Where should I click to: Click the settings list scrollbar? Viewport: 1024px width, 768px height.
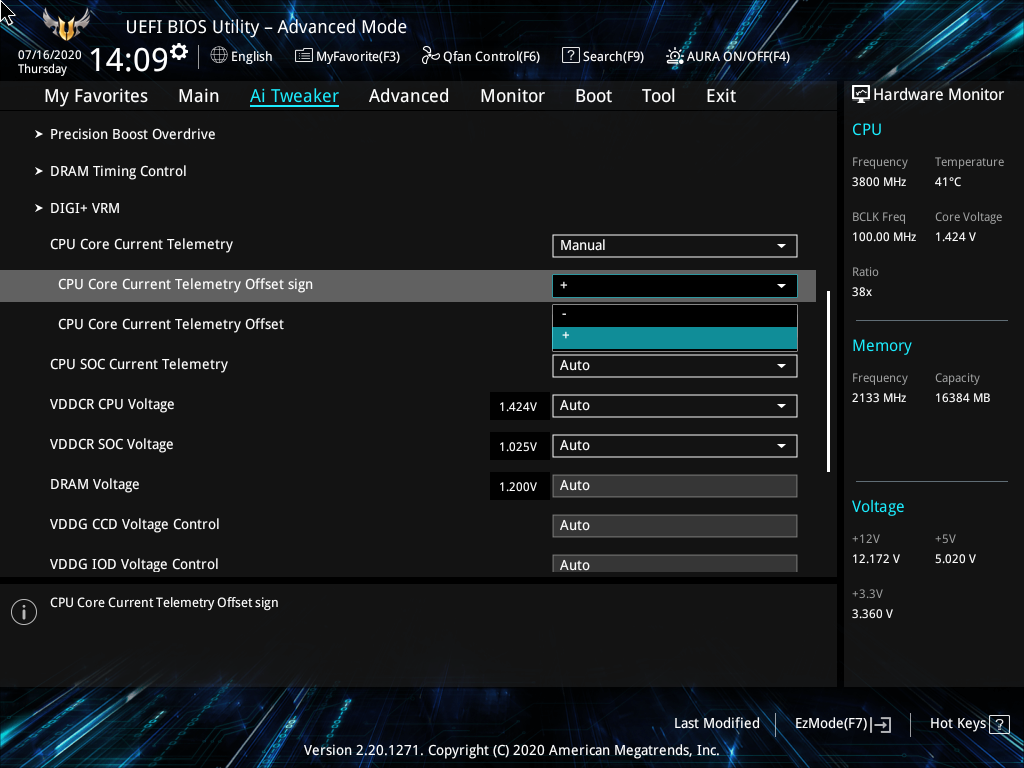(x=828, y=381)
